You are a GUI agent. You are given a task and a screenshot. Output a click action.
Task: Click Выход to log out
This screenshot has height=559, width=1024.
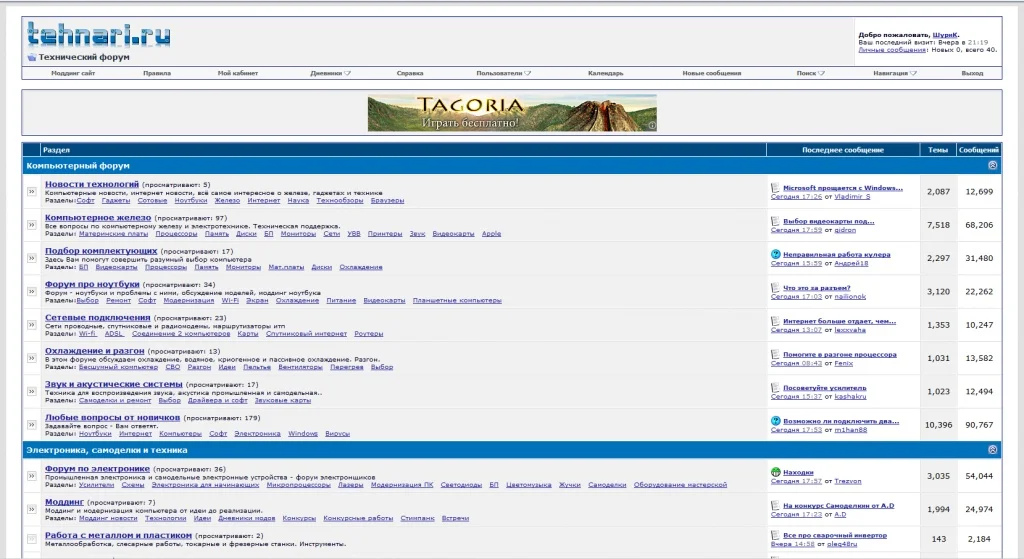point(972,73)
